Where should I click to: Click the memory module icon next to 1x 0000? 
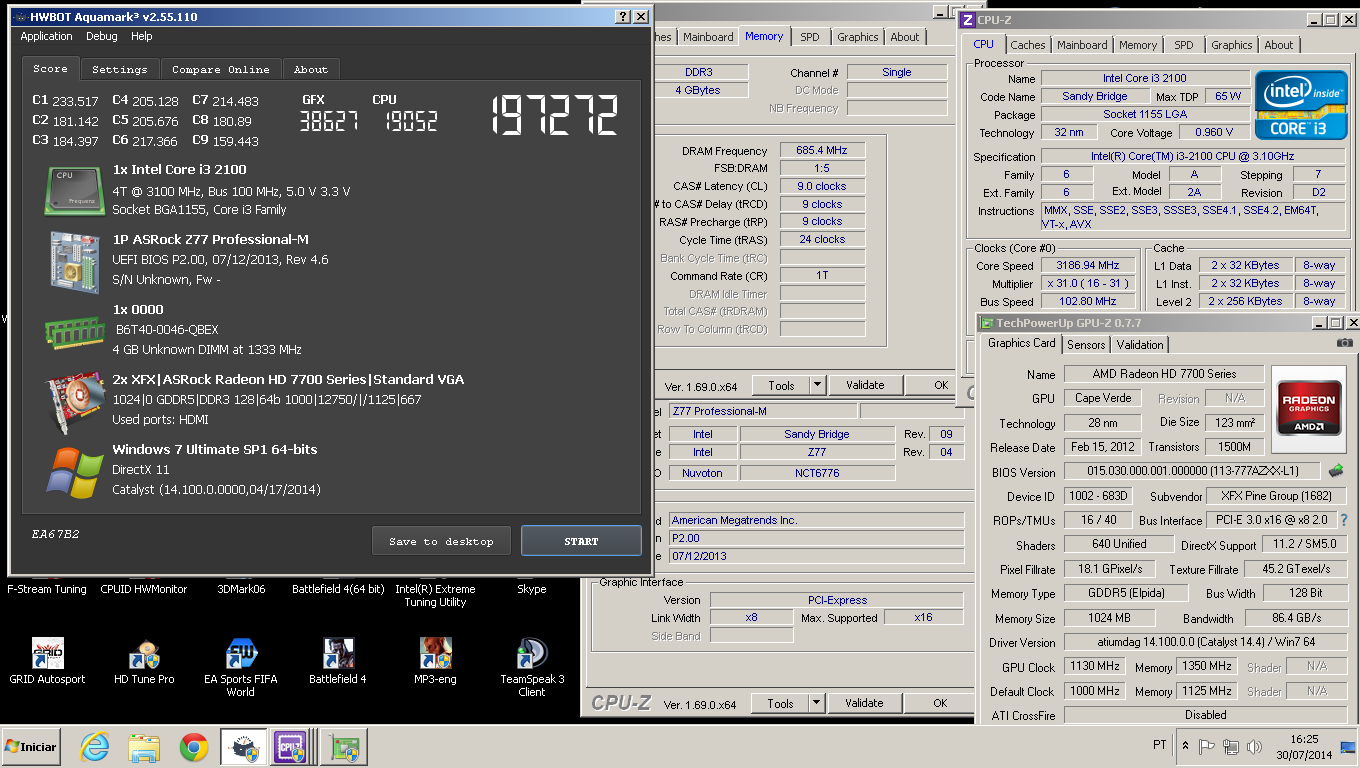[74, 331]
